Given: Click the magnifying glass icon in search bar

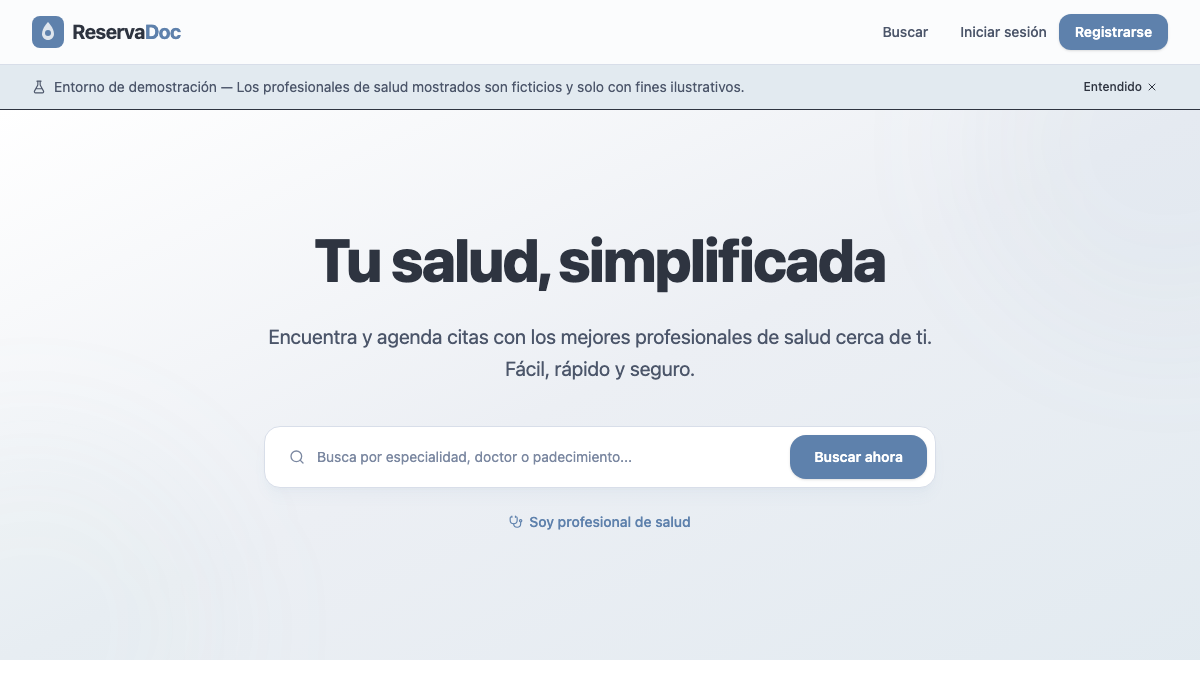Looking at the screenshot, I should point(297,456).
